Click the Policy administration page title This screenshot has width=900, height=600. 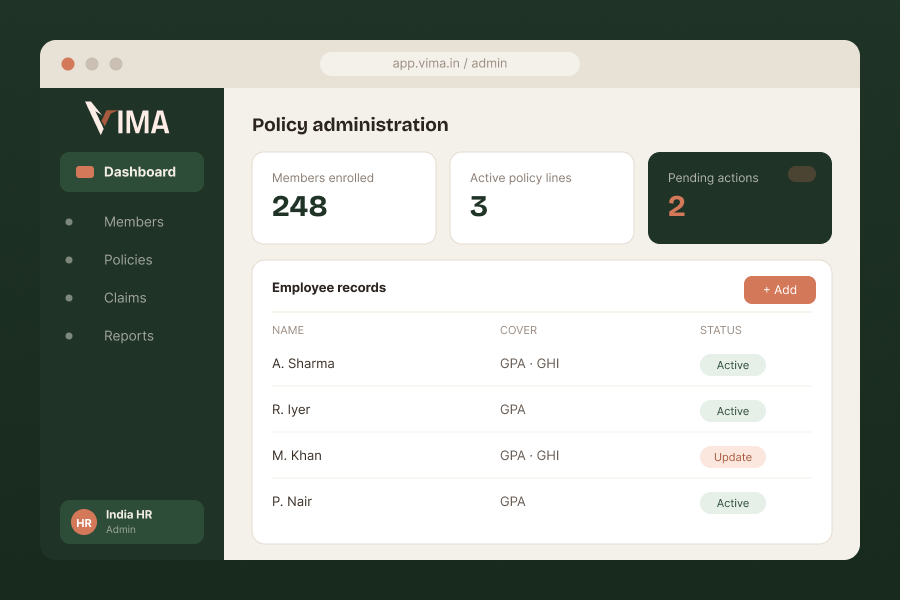coord(350,125)
